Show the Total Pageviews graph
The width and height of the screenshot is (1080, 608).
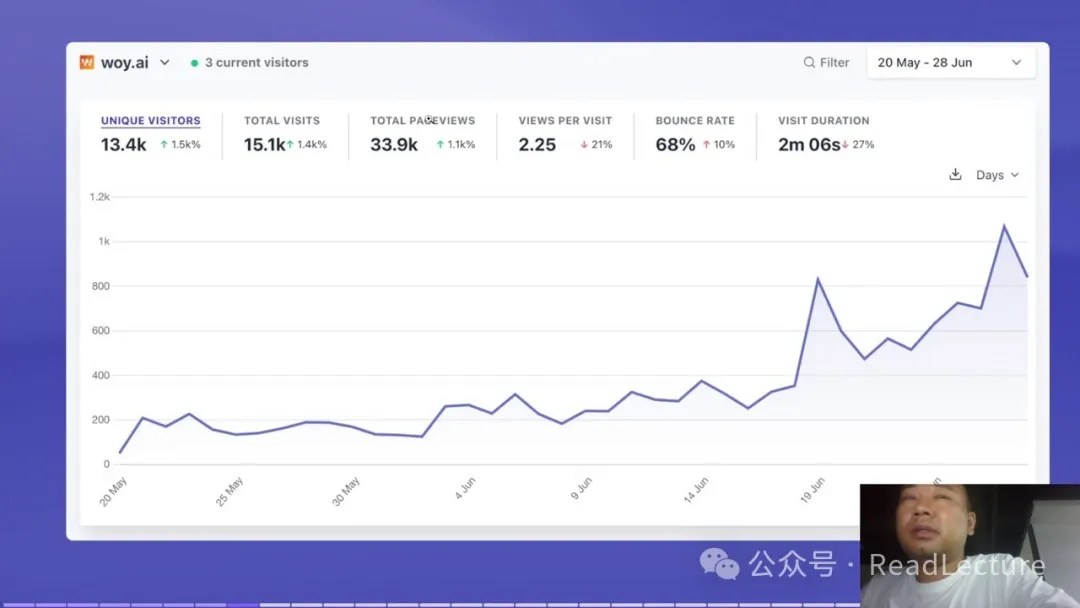point(422,121)
